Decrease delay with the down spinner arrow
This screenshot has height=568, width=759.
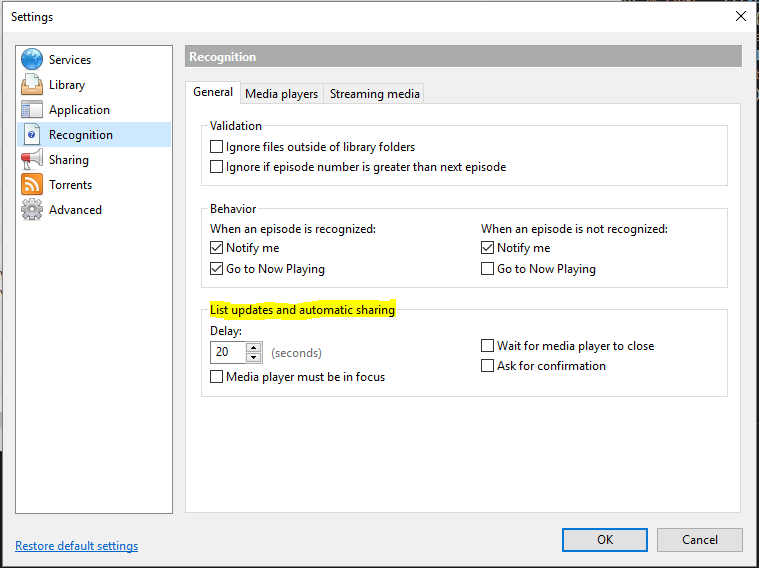coord(254,357)
